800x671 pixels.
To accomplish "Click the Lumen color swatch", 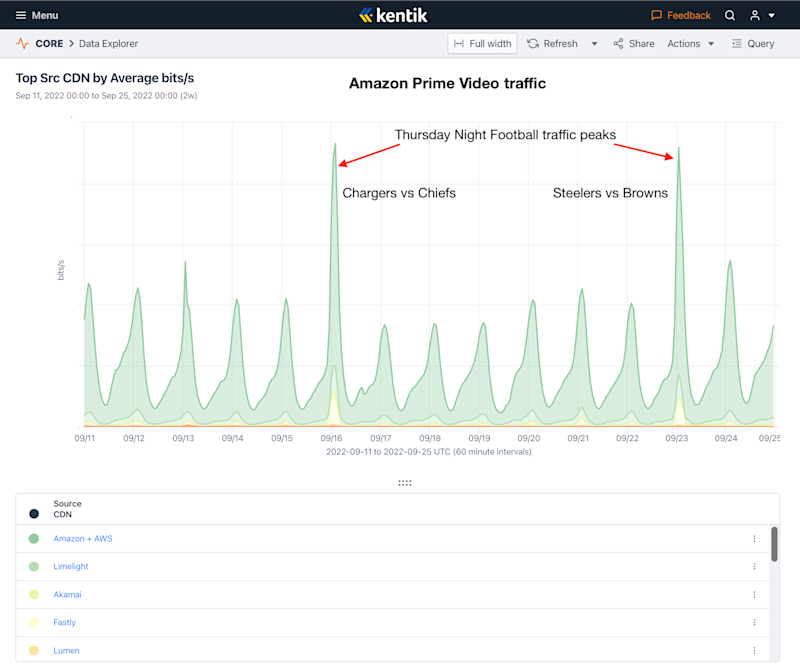I will [34, 650].
